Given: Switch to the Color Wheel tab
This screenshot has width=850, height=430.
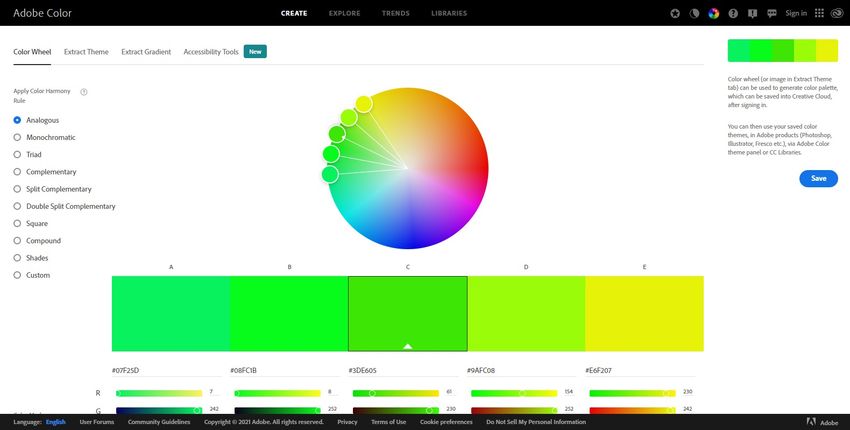Looking at the screenshot, I should pyautogui.click(x=32, y=52).
